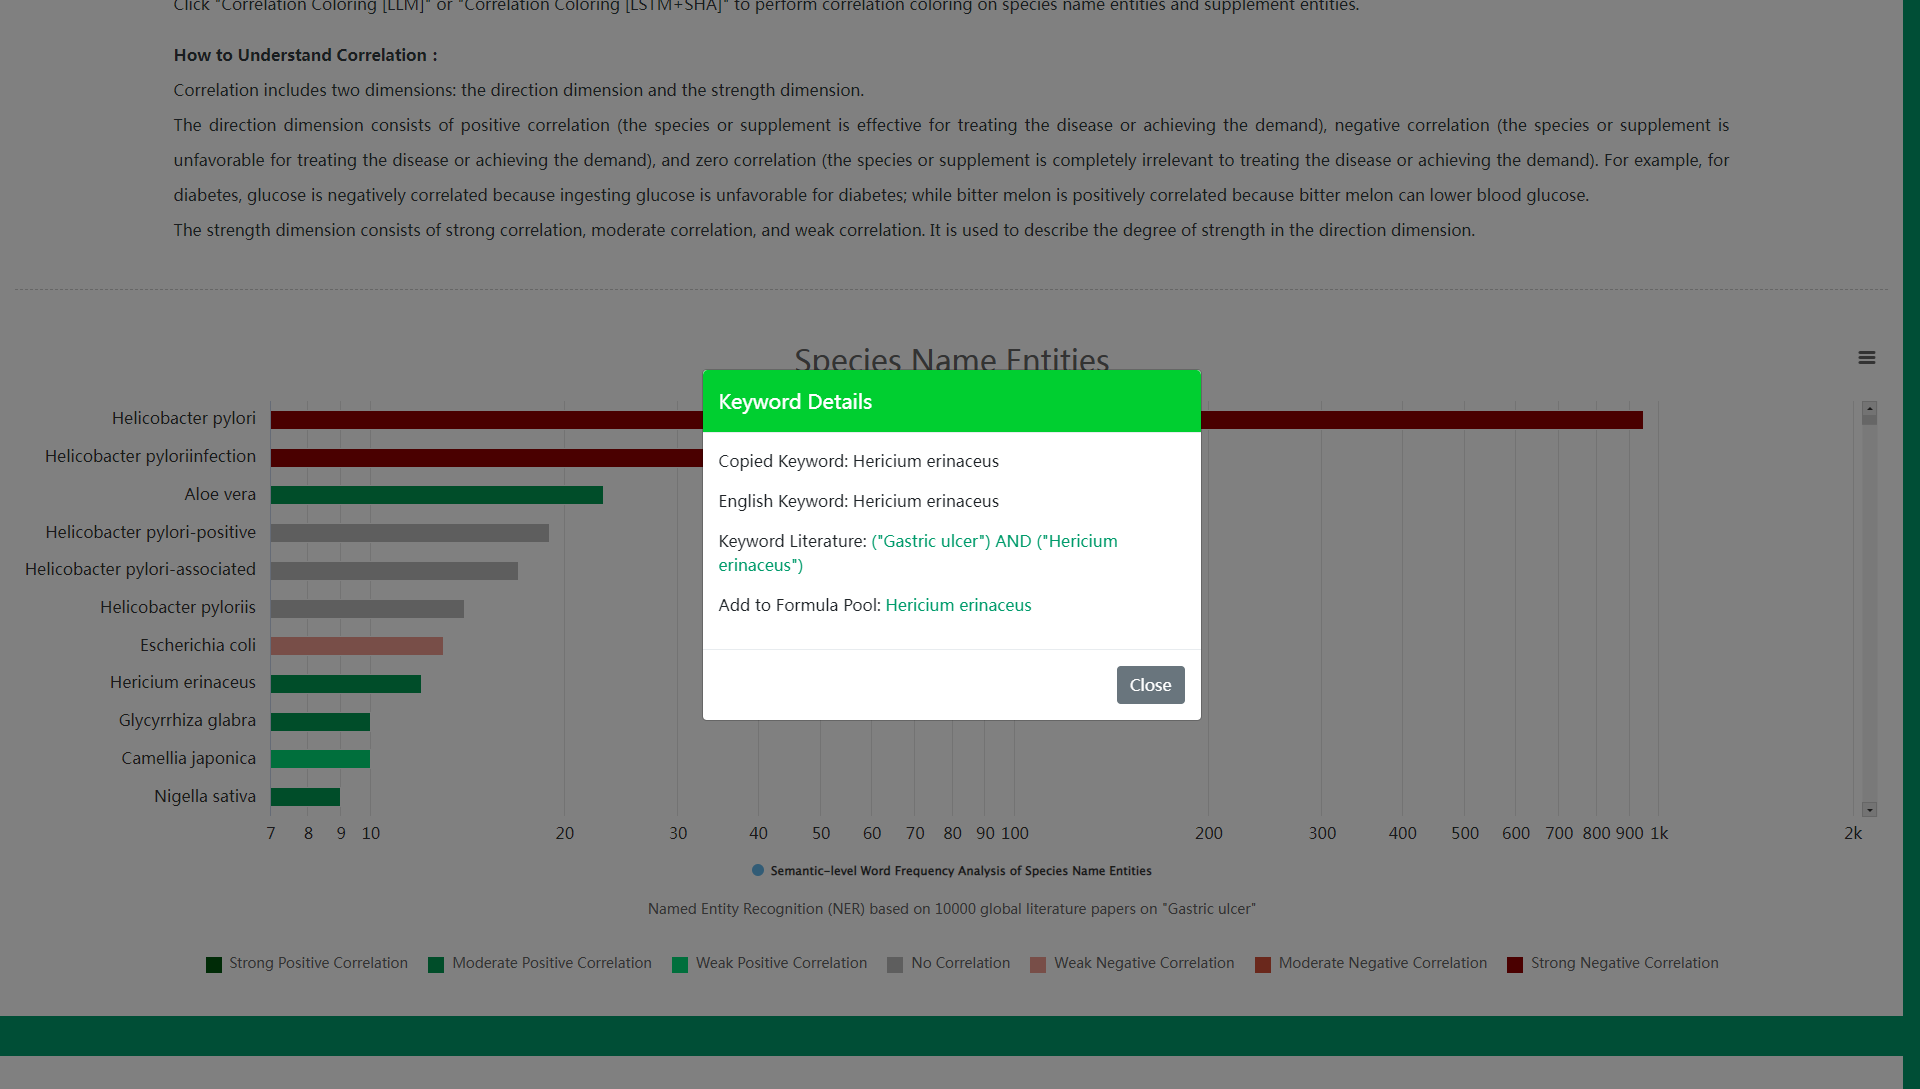Open the chart hamburger context menu
1920x1089 pixels.
(1866, 358)
